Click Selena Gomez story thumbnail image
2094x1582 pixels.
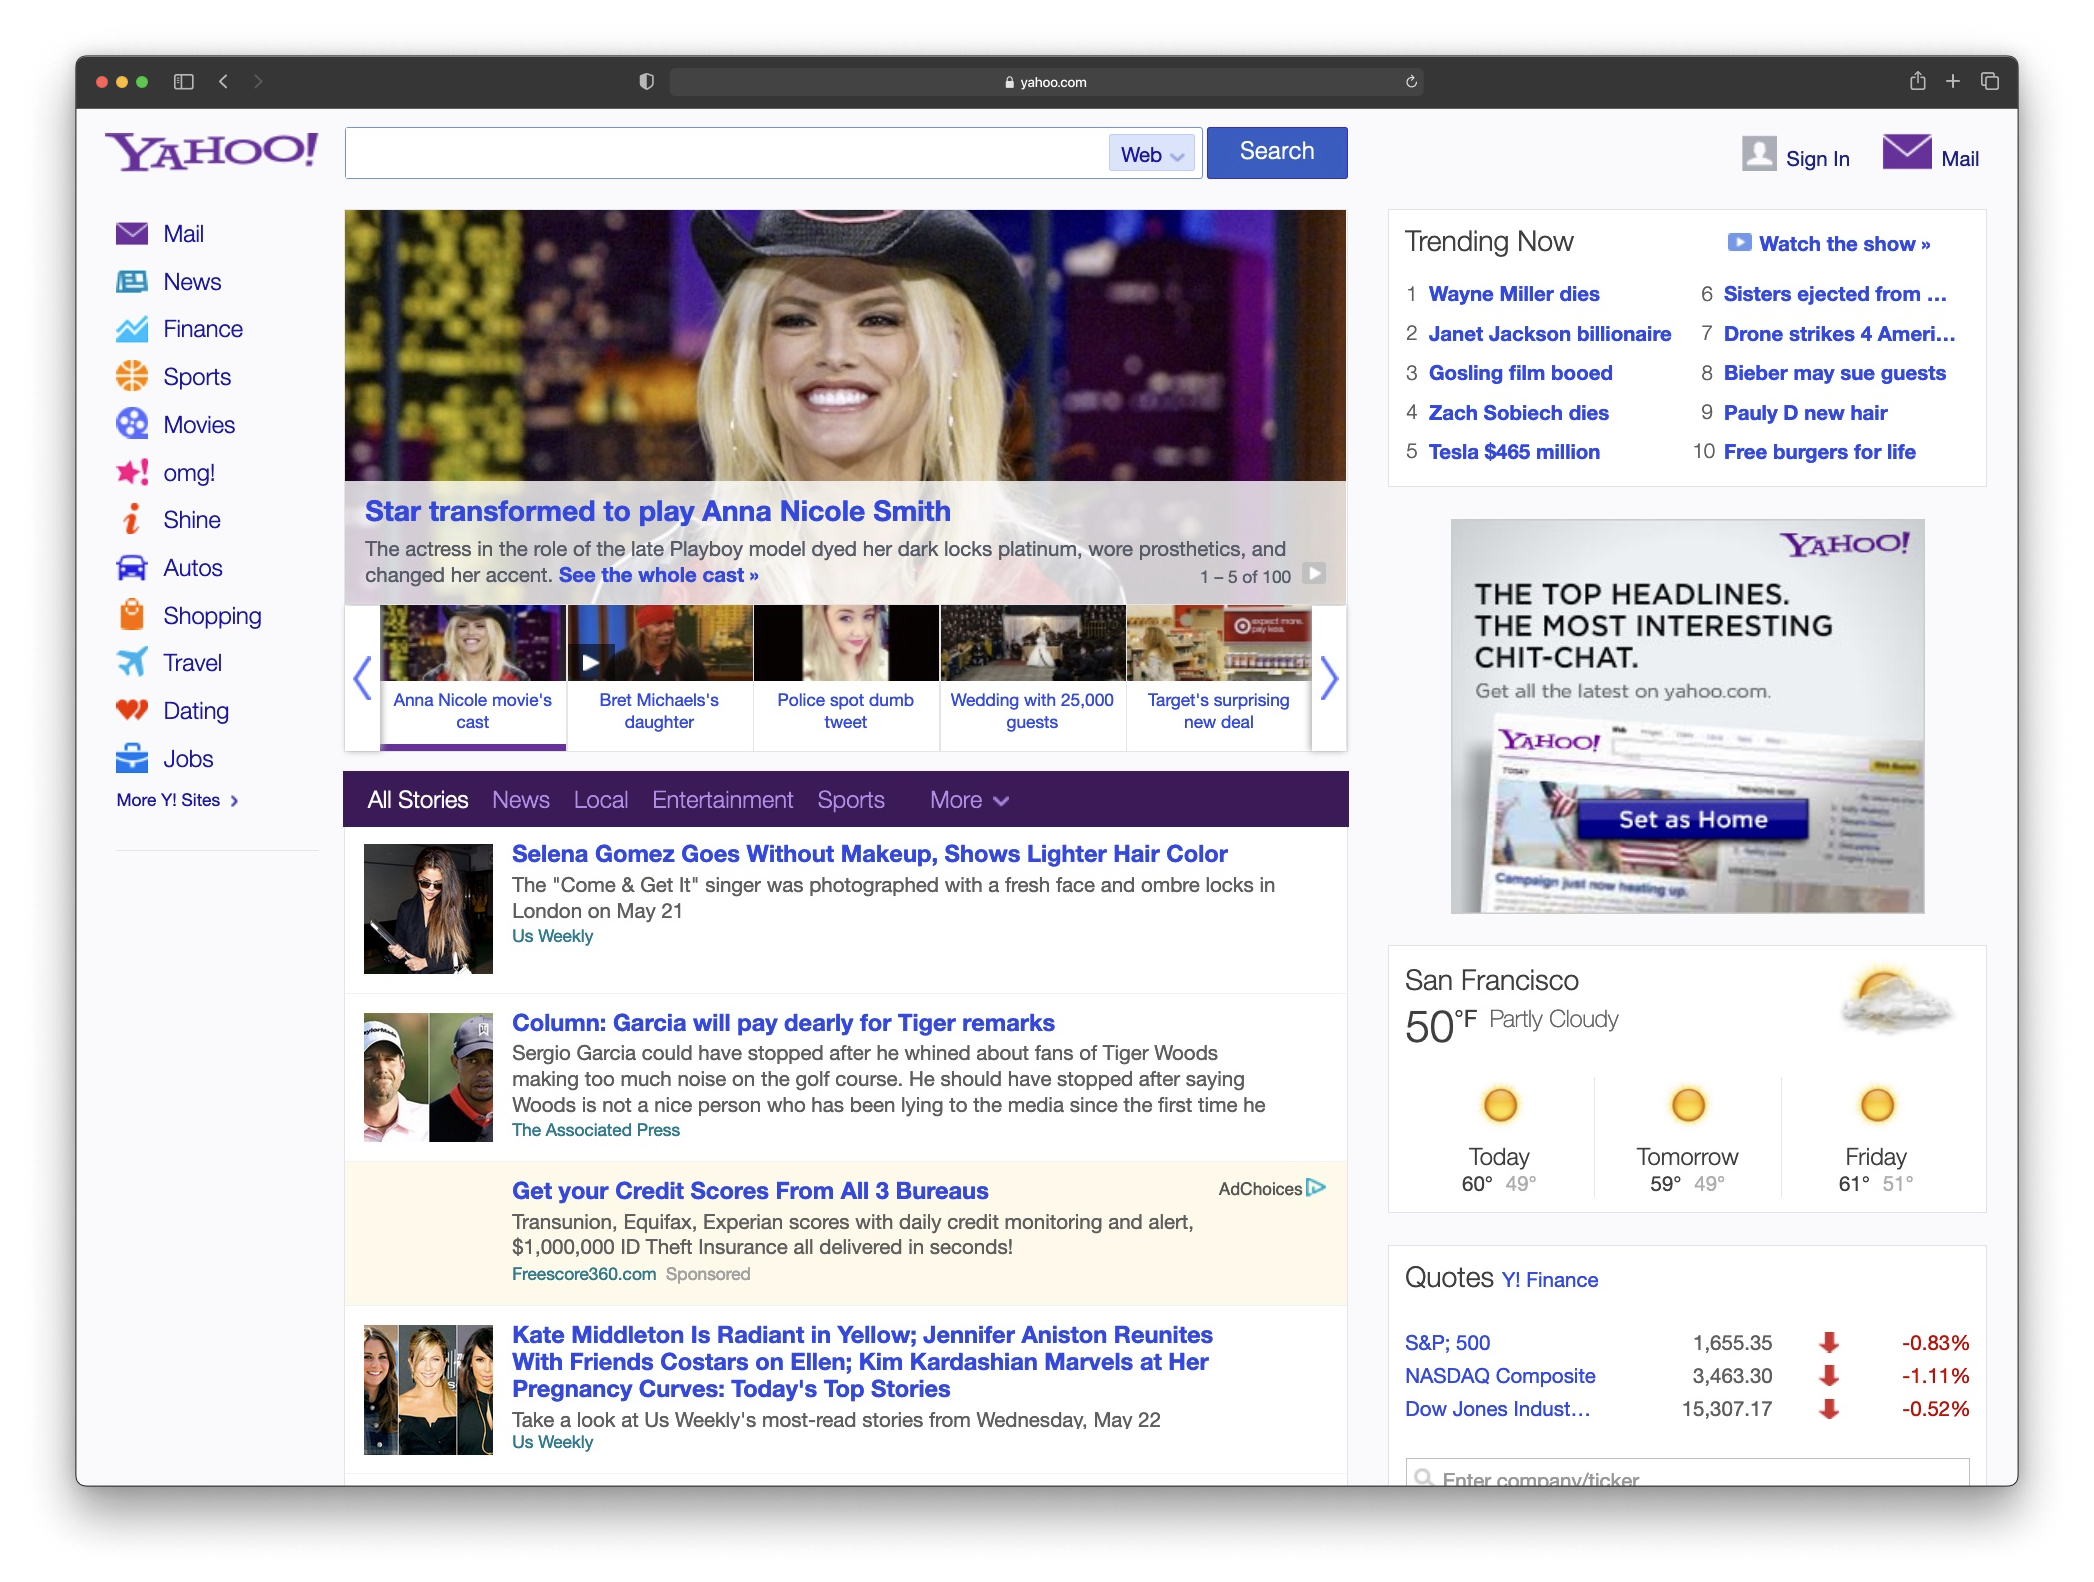click(x=428, y=909)
